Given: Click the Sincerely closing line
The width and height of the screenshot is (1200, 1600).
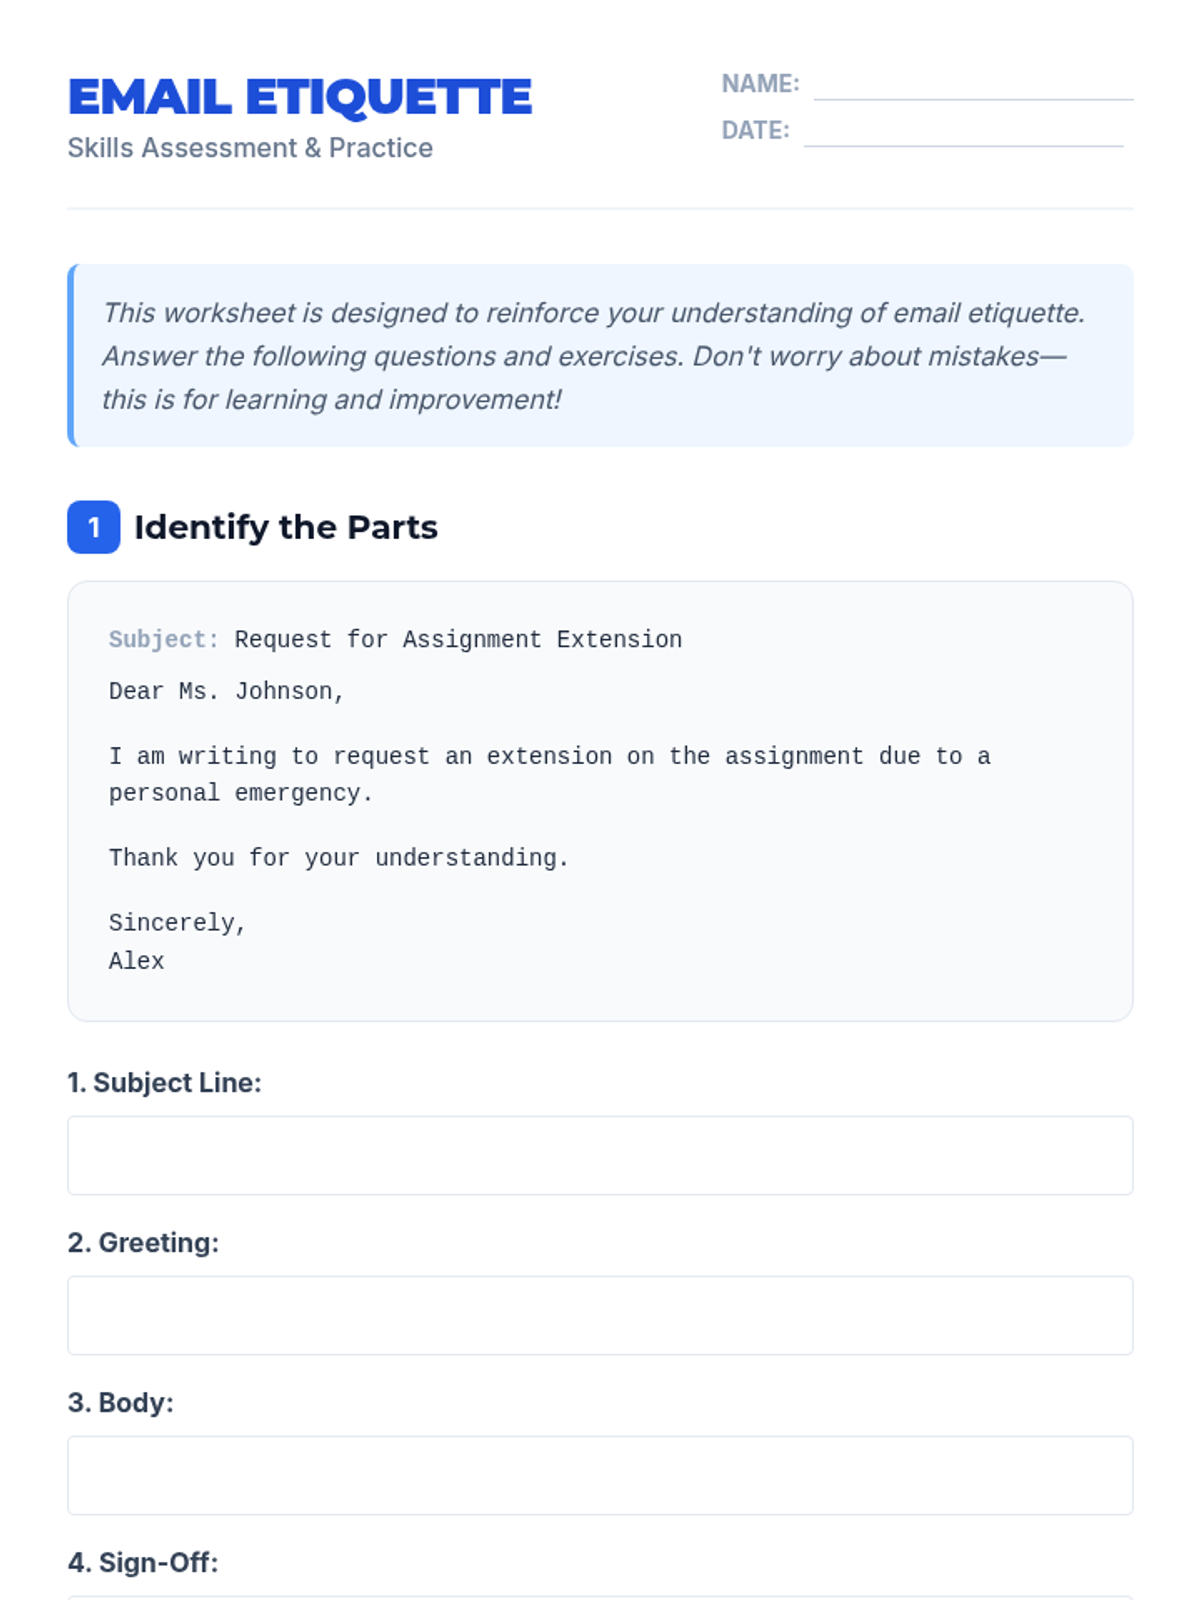Looking at the screenshot, I should (177, 923).
